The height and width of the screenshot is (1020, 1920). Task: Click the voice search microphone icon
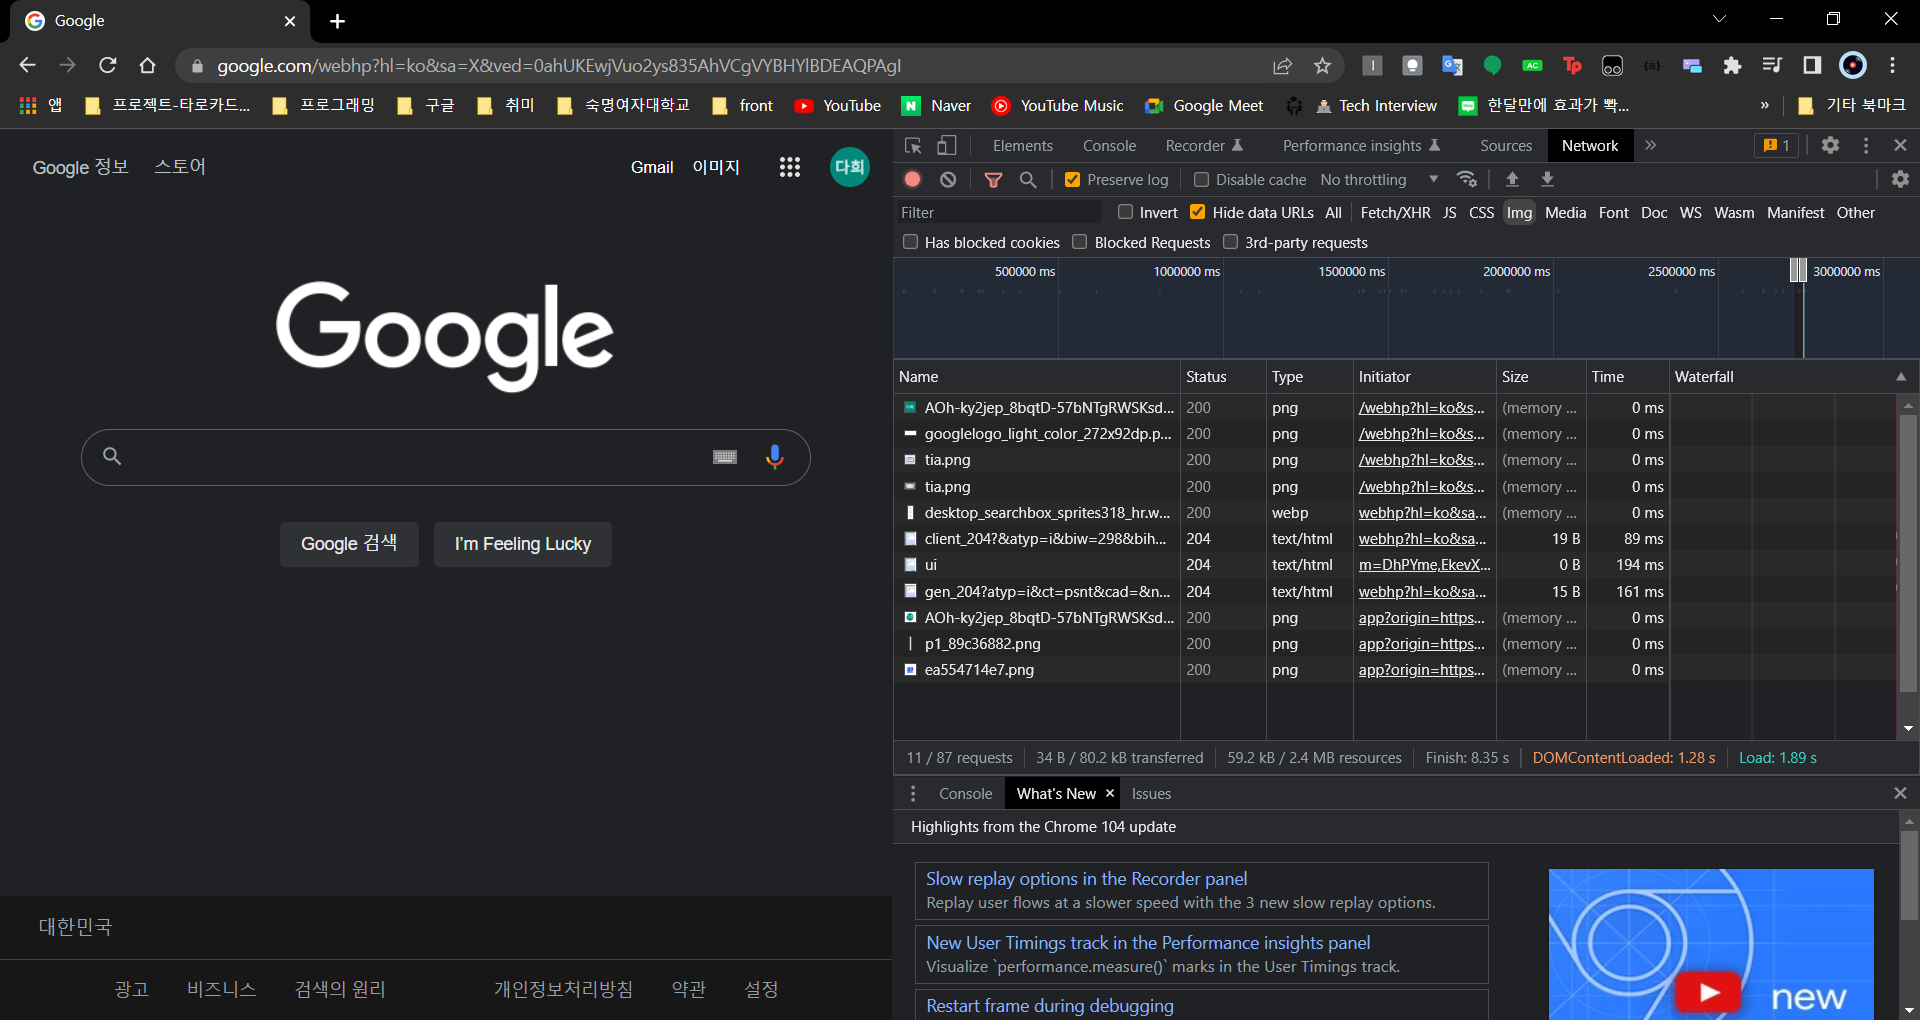coord(774,457)
